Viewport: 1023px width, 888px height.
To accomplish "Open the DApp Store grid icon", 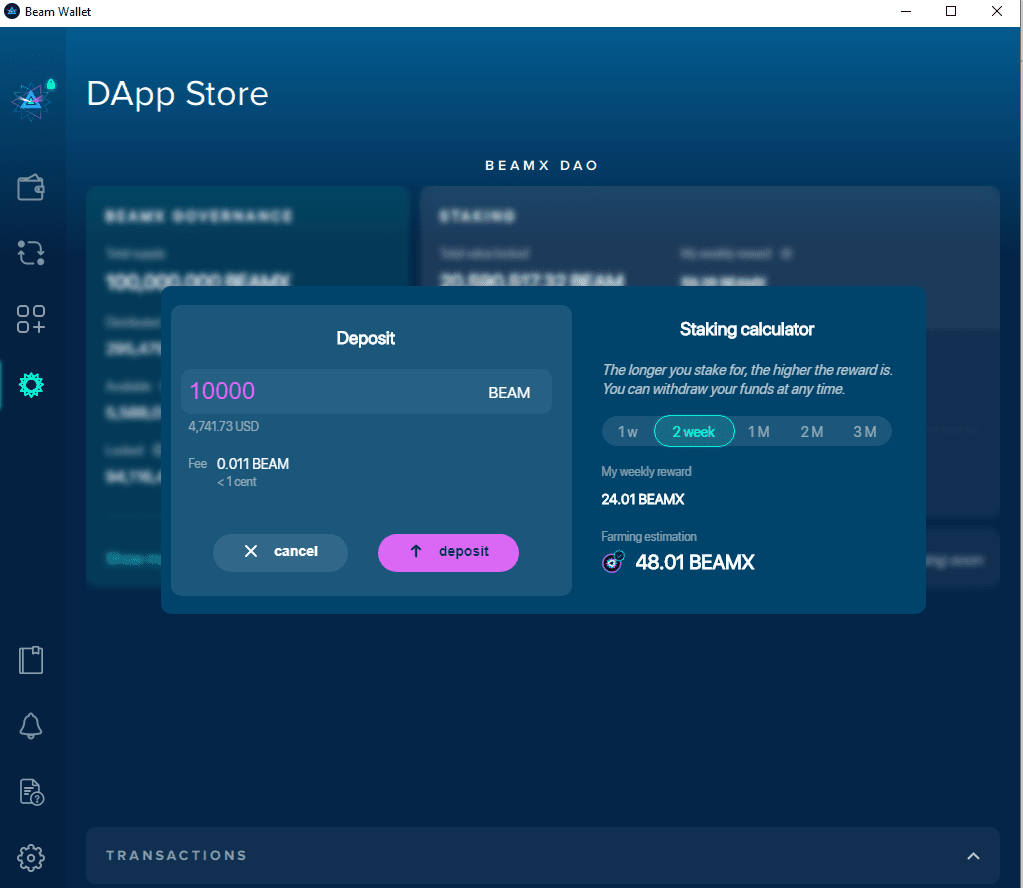I will coord(31,319).
